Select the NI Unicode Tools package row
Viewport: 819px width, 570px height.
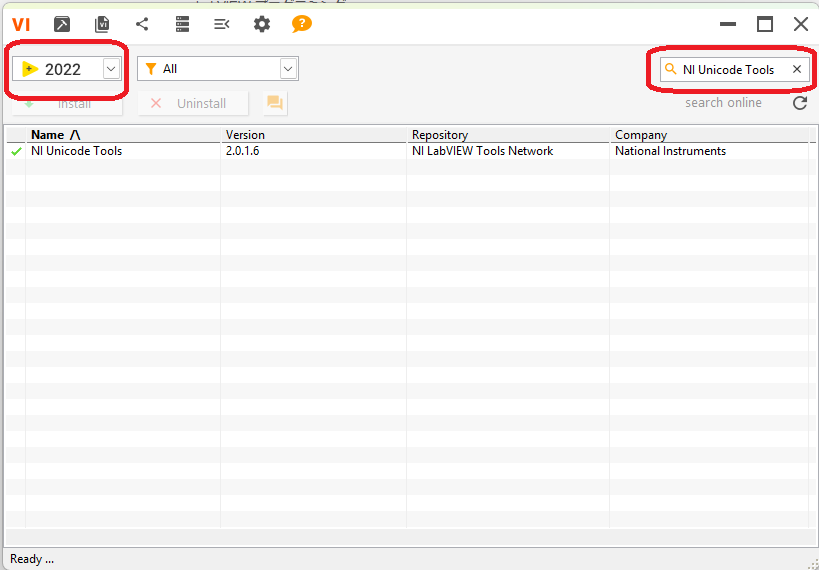(x=410, y=151)
